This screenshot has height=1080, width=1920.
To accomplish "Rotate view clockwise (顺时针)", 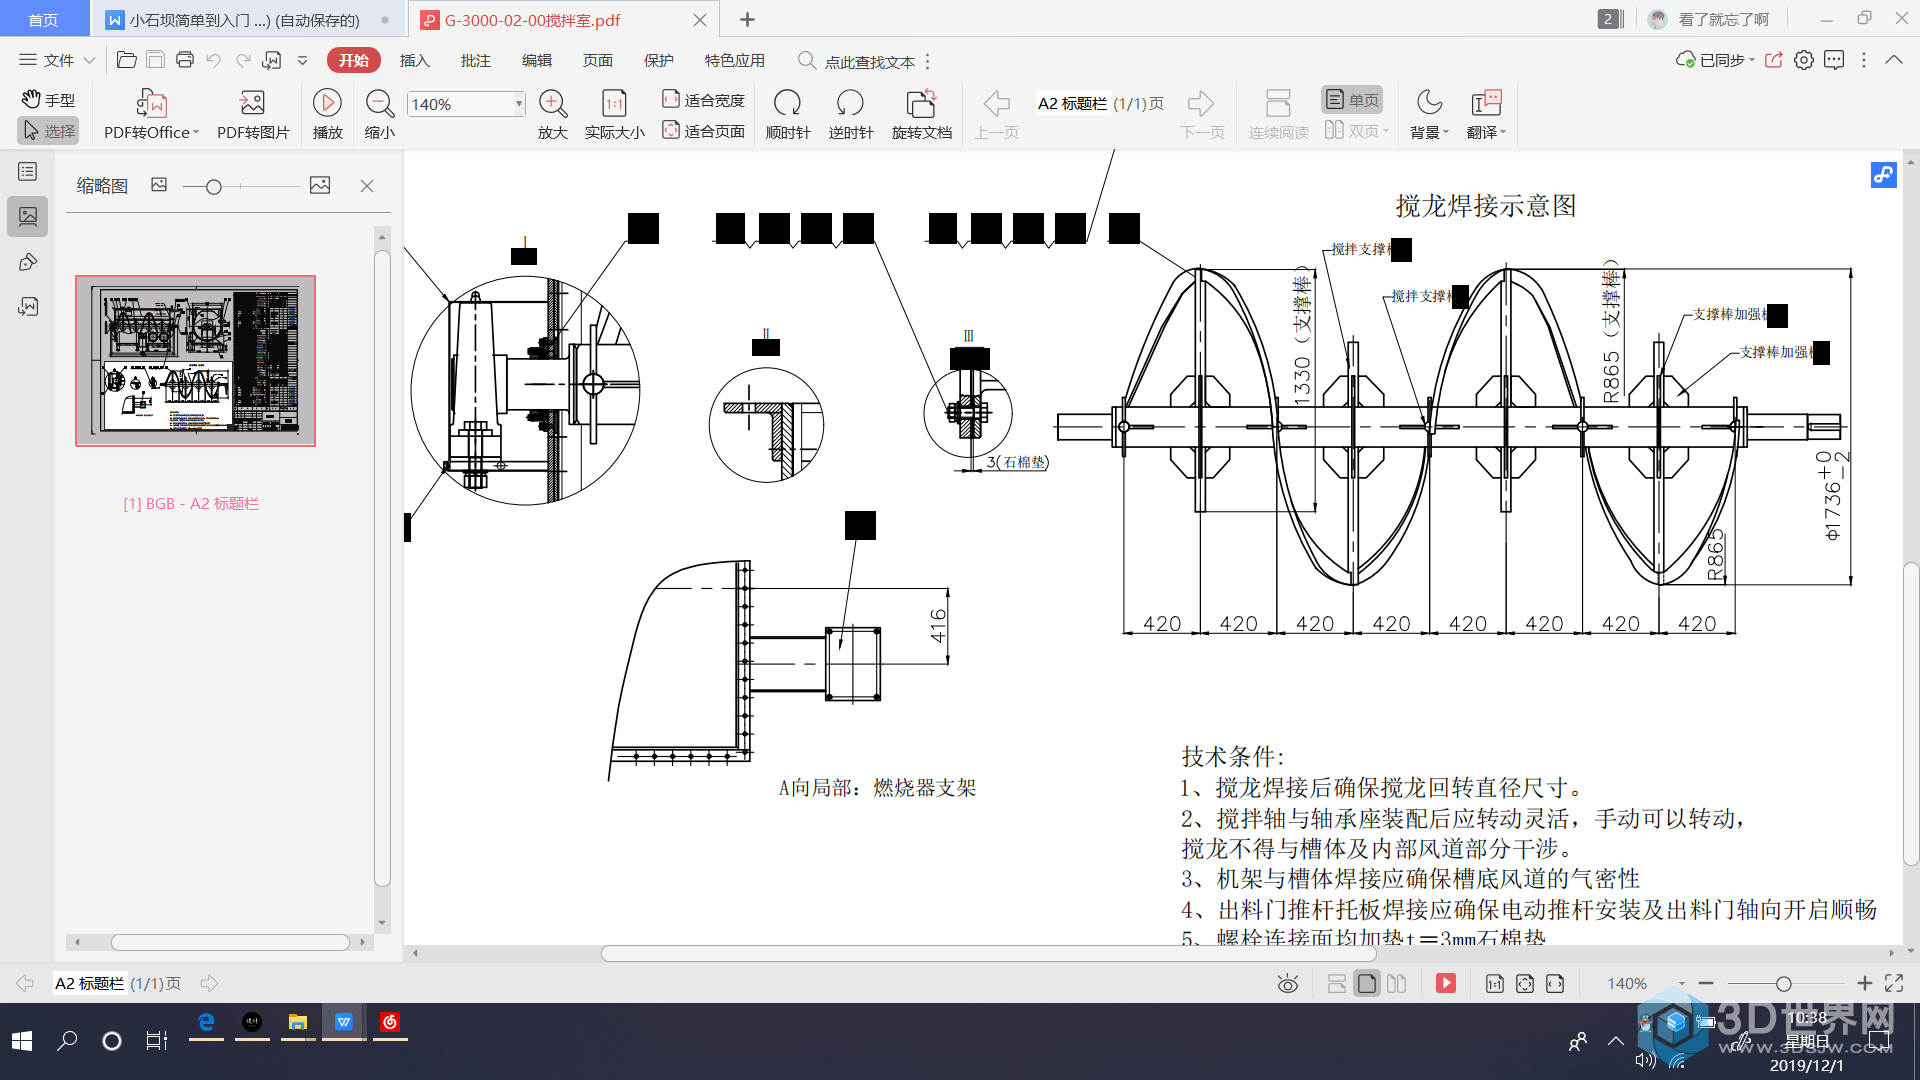I will coord(788,115).
